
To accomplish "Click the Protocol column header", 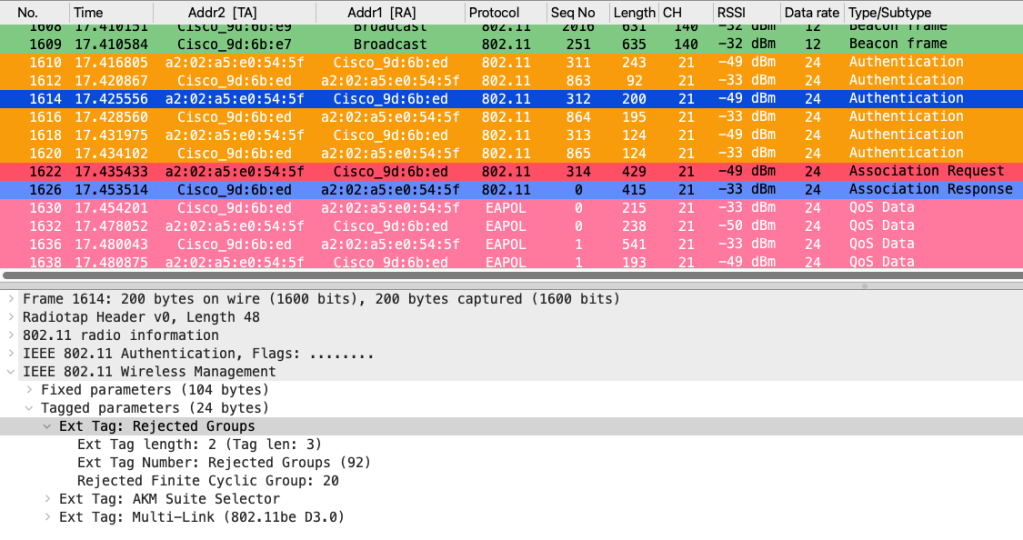I will 494,13.
